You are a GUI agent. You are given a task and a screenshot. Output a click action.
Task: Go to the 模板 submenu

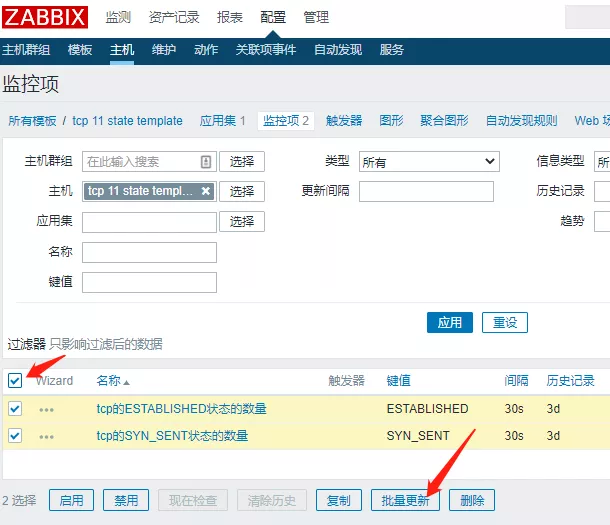pos(80,50)
